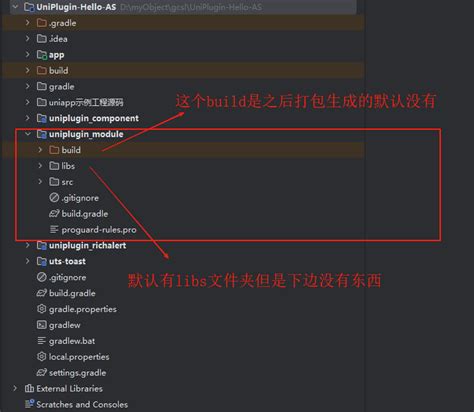Click the gradle.properties gear icon
Screen dimensions: 474x412
[41, 309]
